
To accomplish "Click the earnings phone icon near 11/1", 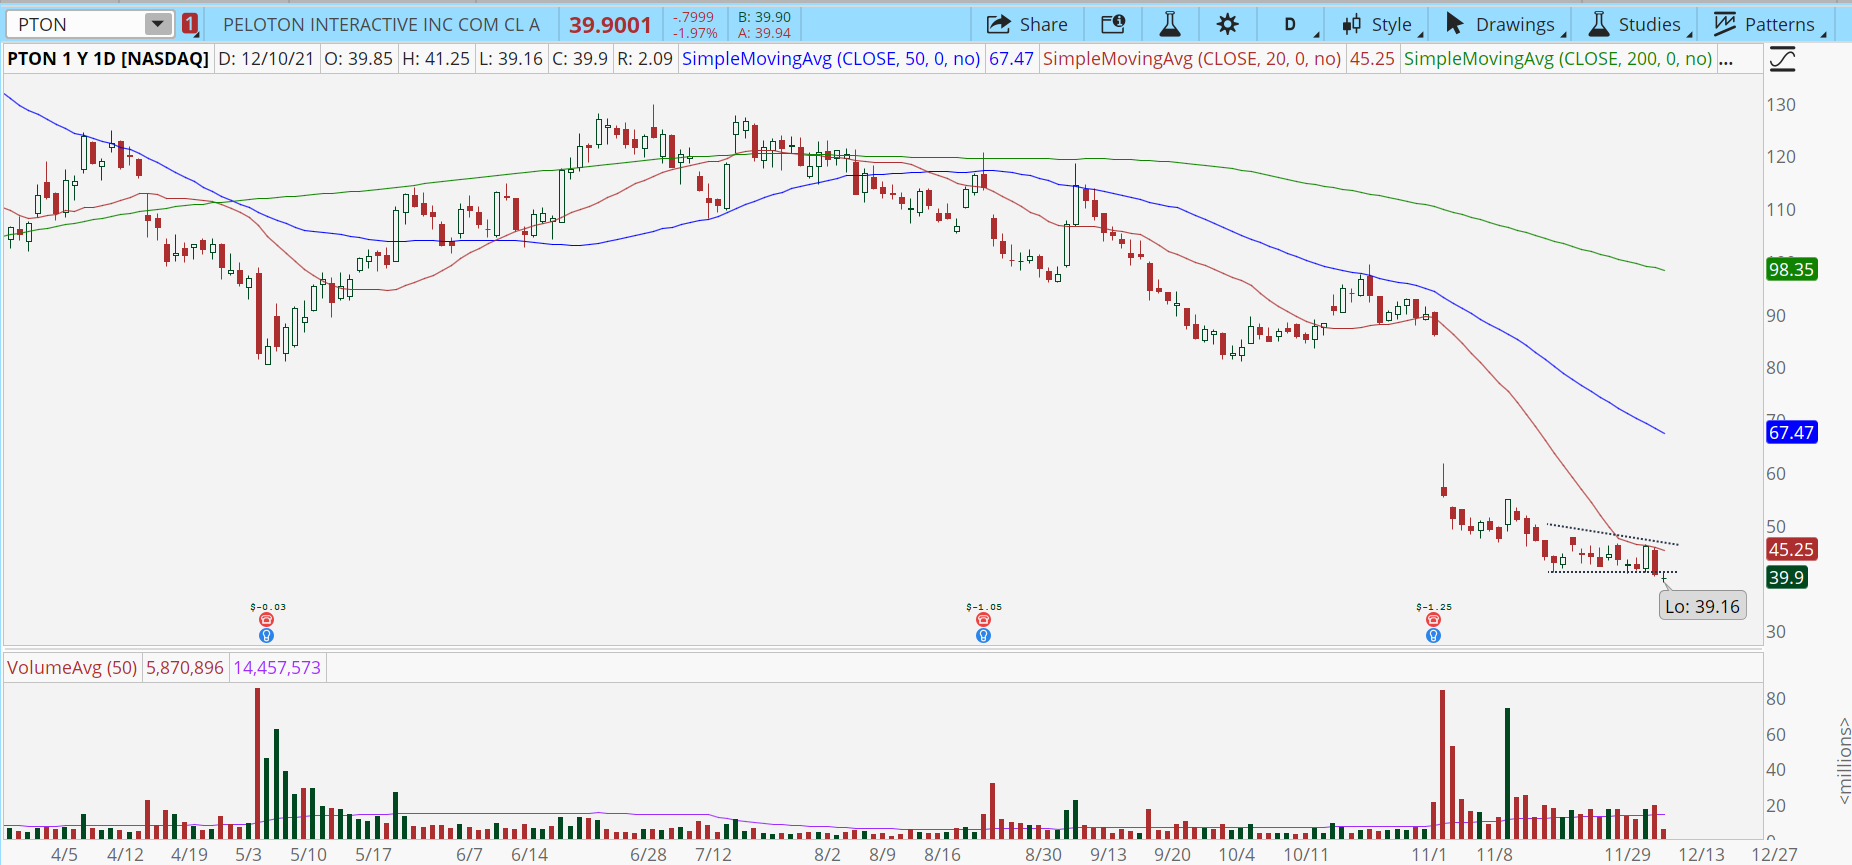I will [1433, 620].
